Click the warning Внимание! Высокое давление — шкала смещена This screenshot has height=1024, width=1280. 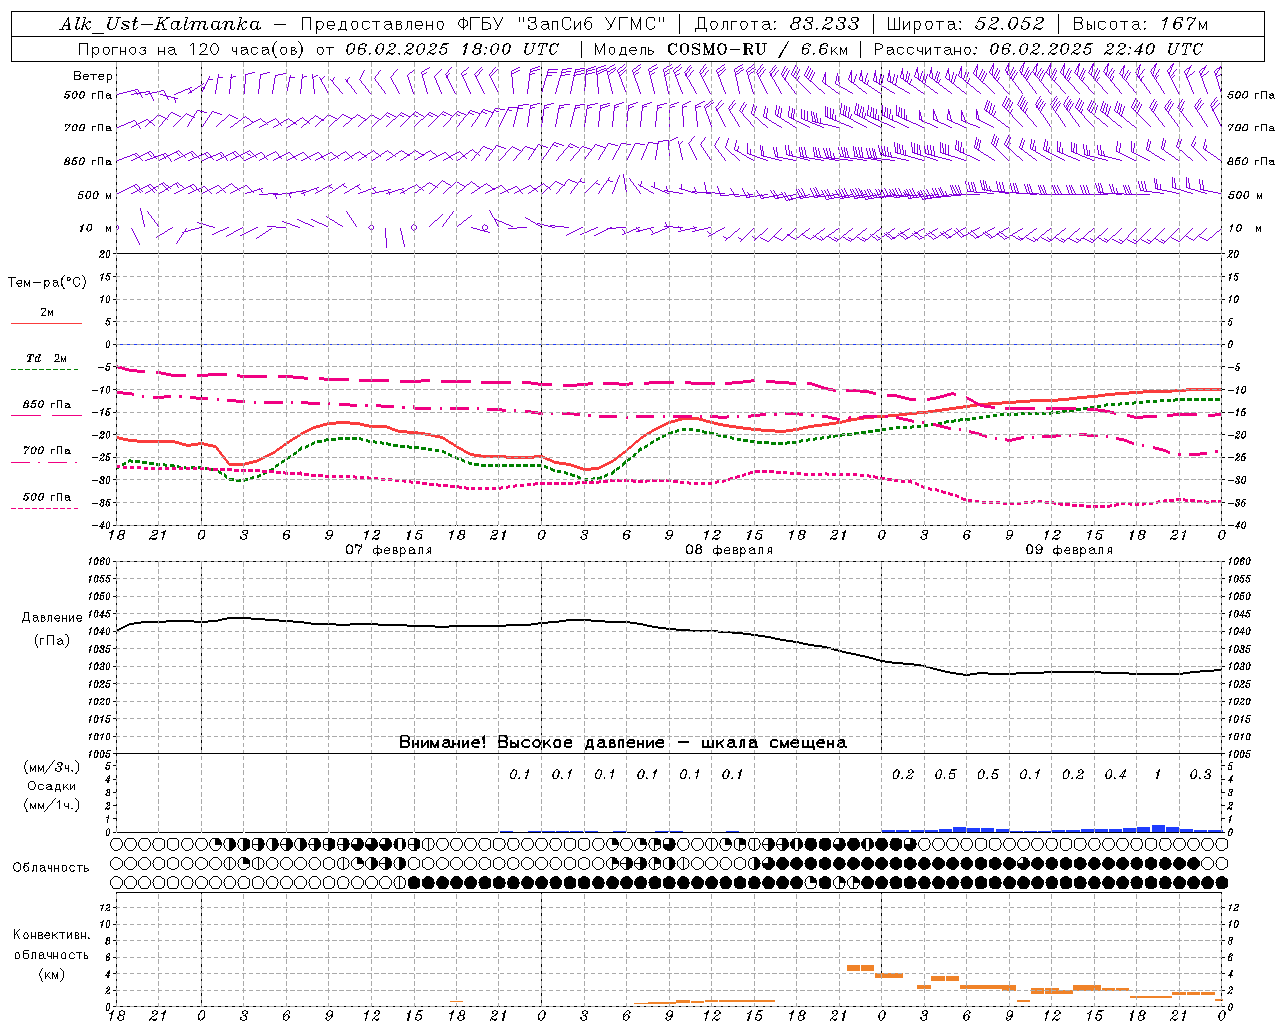622,743
